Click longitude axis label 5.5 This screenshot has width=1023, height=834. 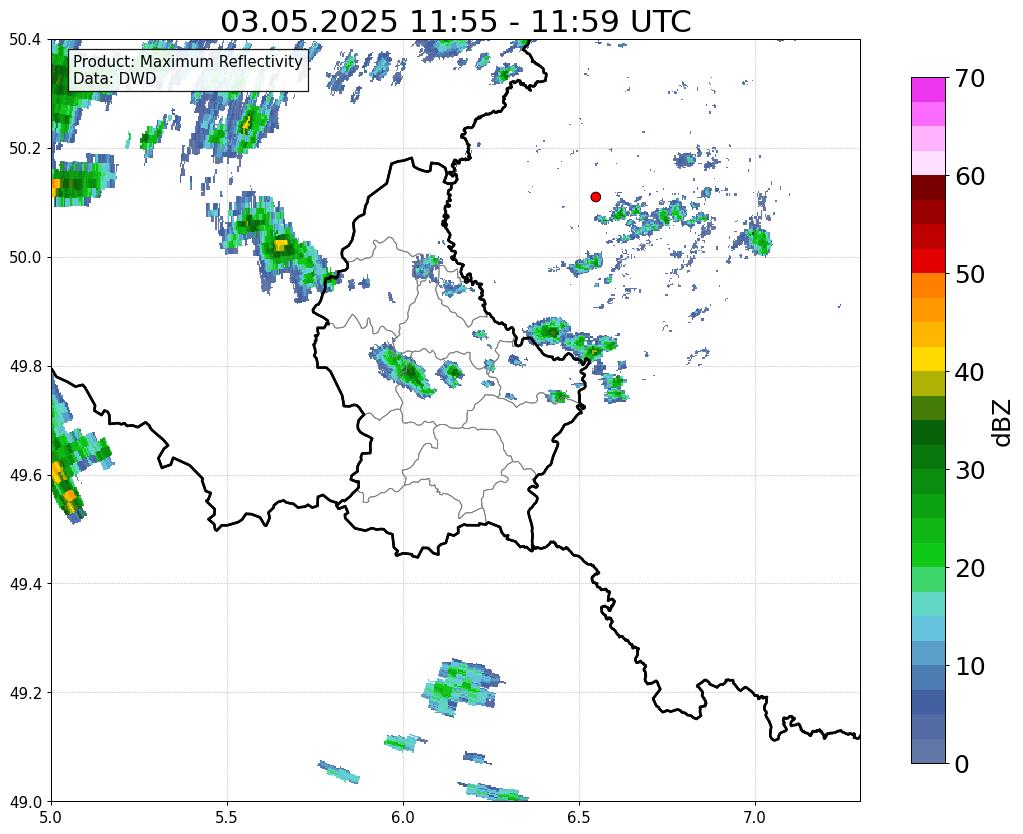pyautogui.click(x=227, y=817)
